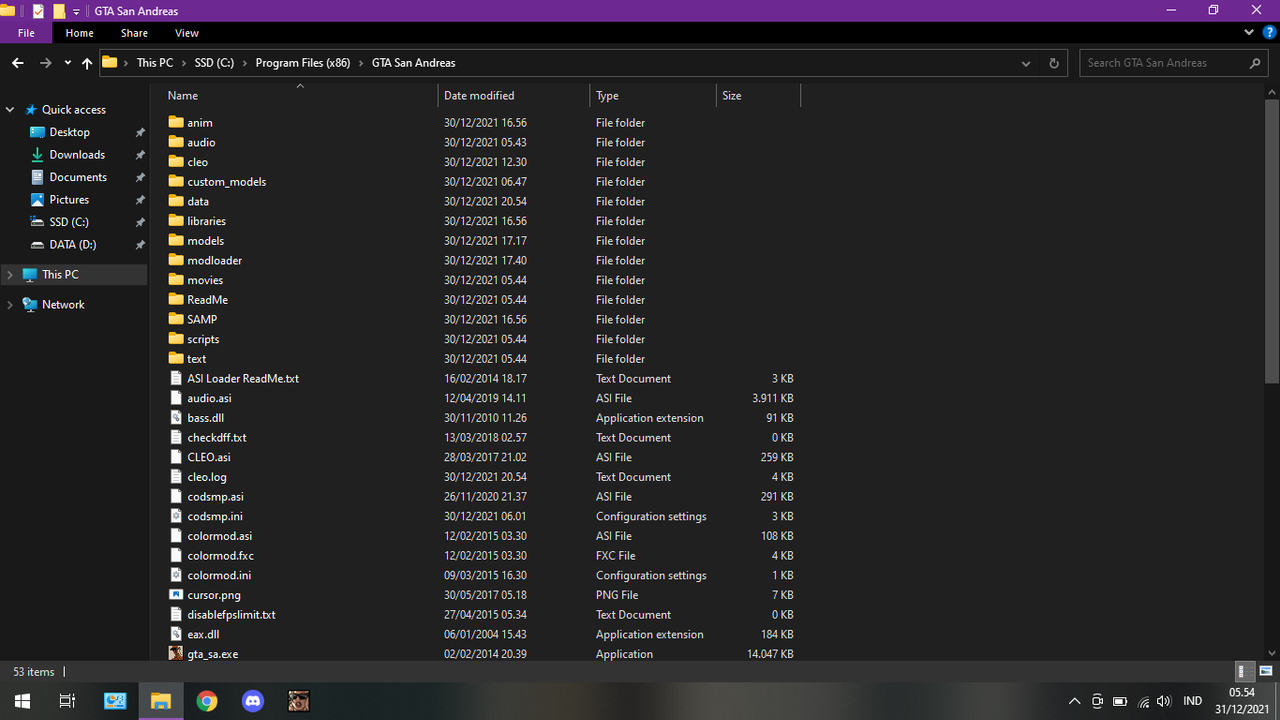Collapse the Quick access tree node
The image size is (1280, 720).
pos(10,110)
